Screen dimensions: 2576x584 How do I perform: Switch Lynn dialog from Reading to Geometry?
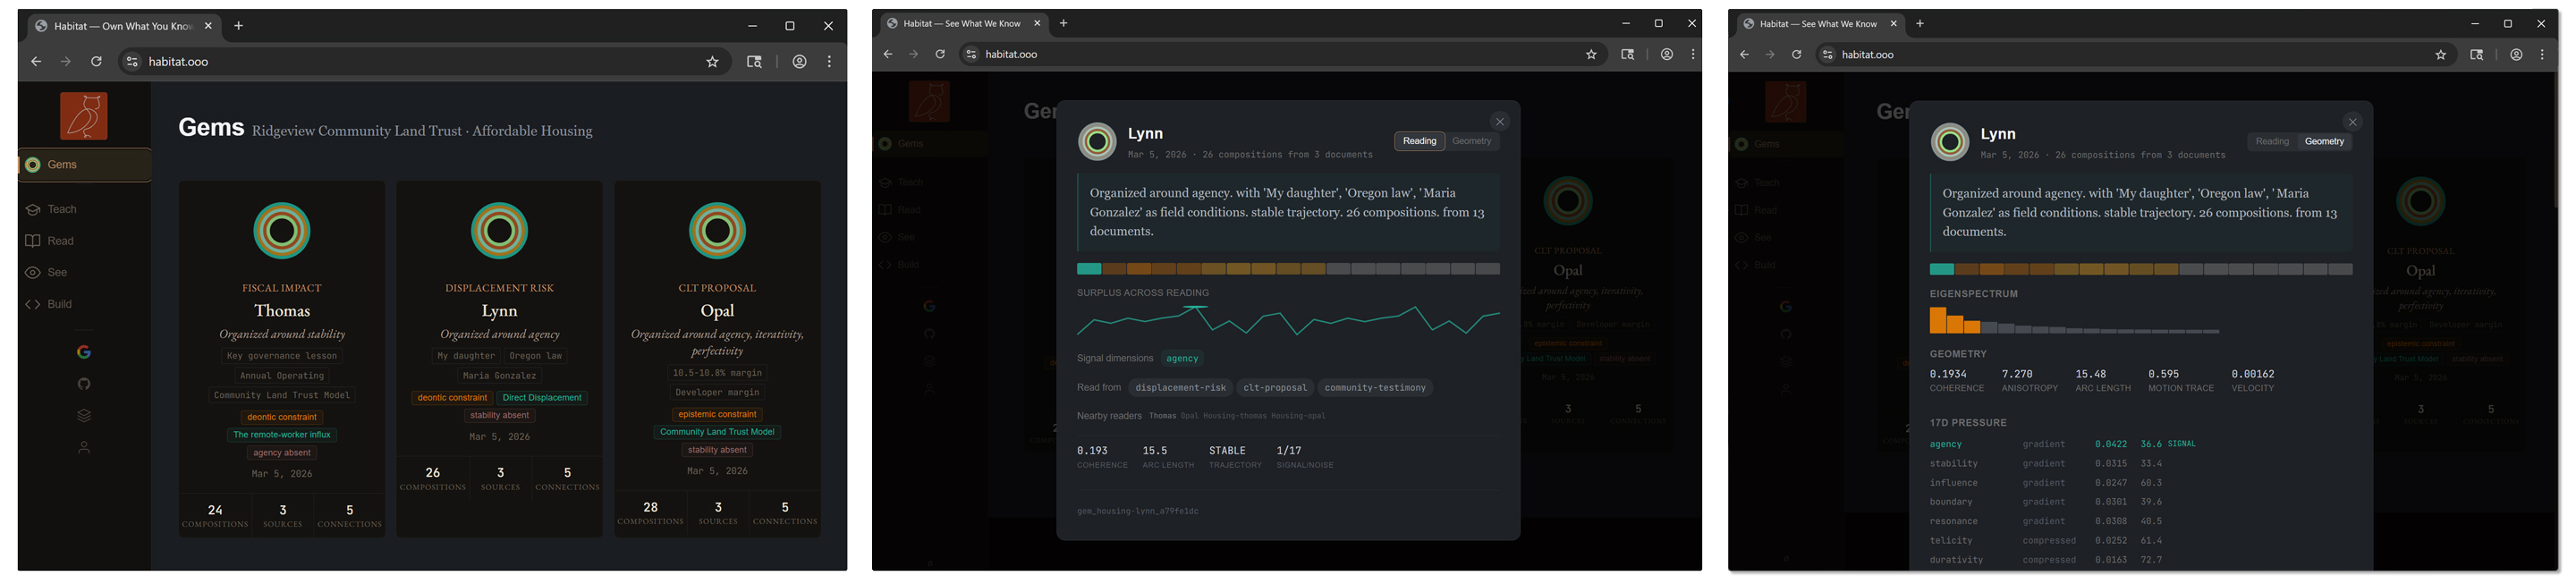tap(1471, 141)
